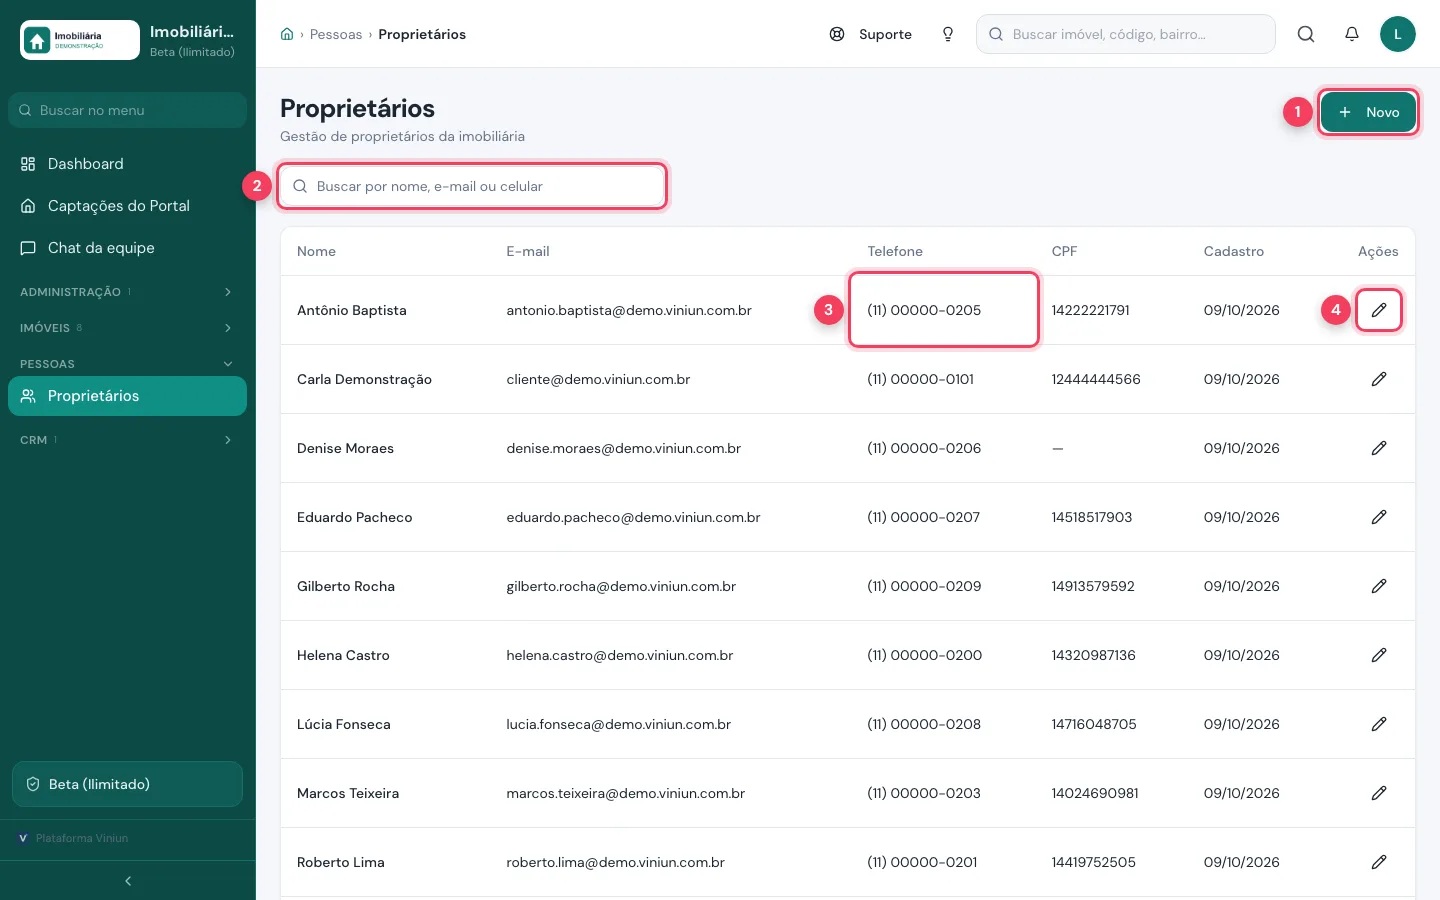The width and height of the screenshot is (1440, 900).
Task: Click CPF 12444444566 in Carla's row
Action: tap(1096, 379)
